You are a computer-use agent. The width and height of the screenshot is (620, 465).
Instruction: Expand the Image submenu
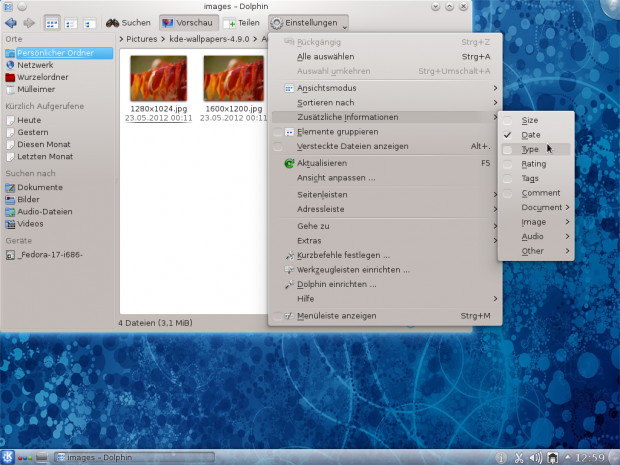point(534,222)
